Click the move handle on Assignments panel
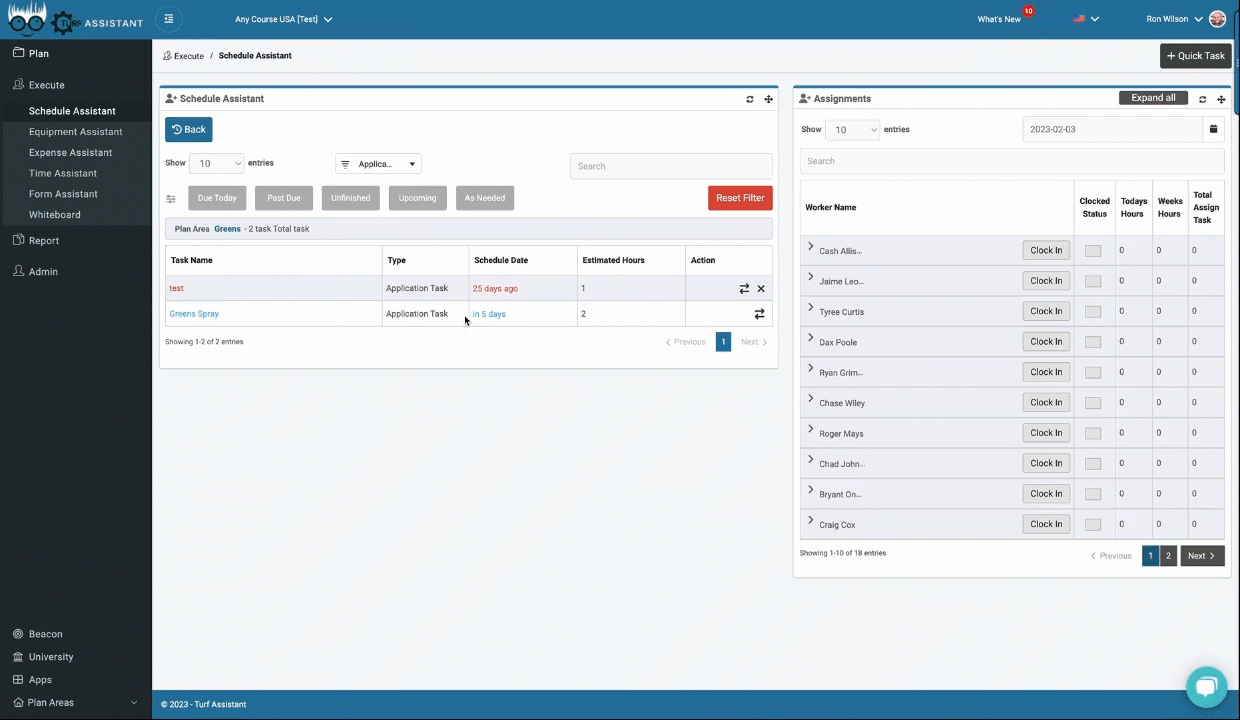This screenshot has height=720, width=1240. click(x=1221, y=98)
